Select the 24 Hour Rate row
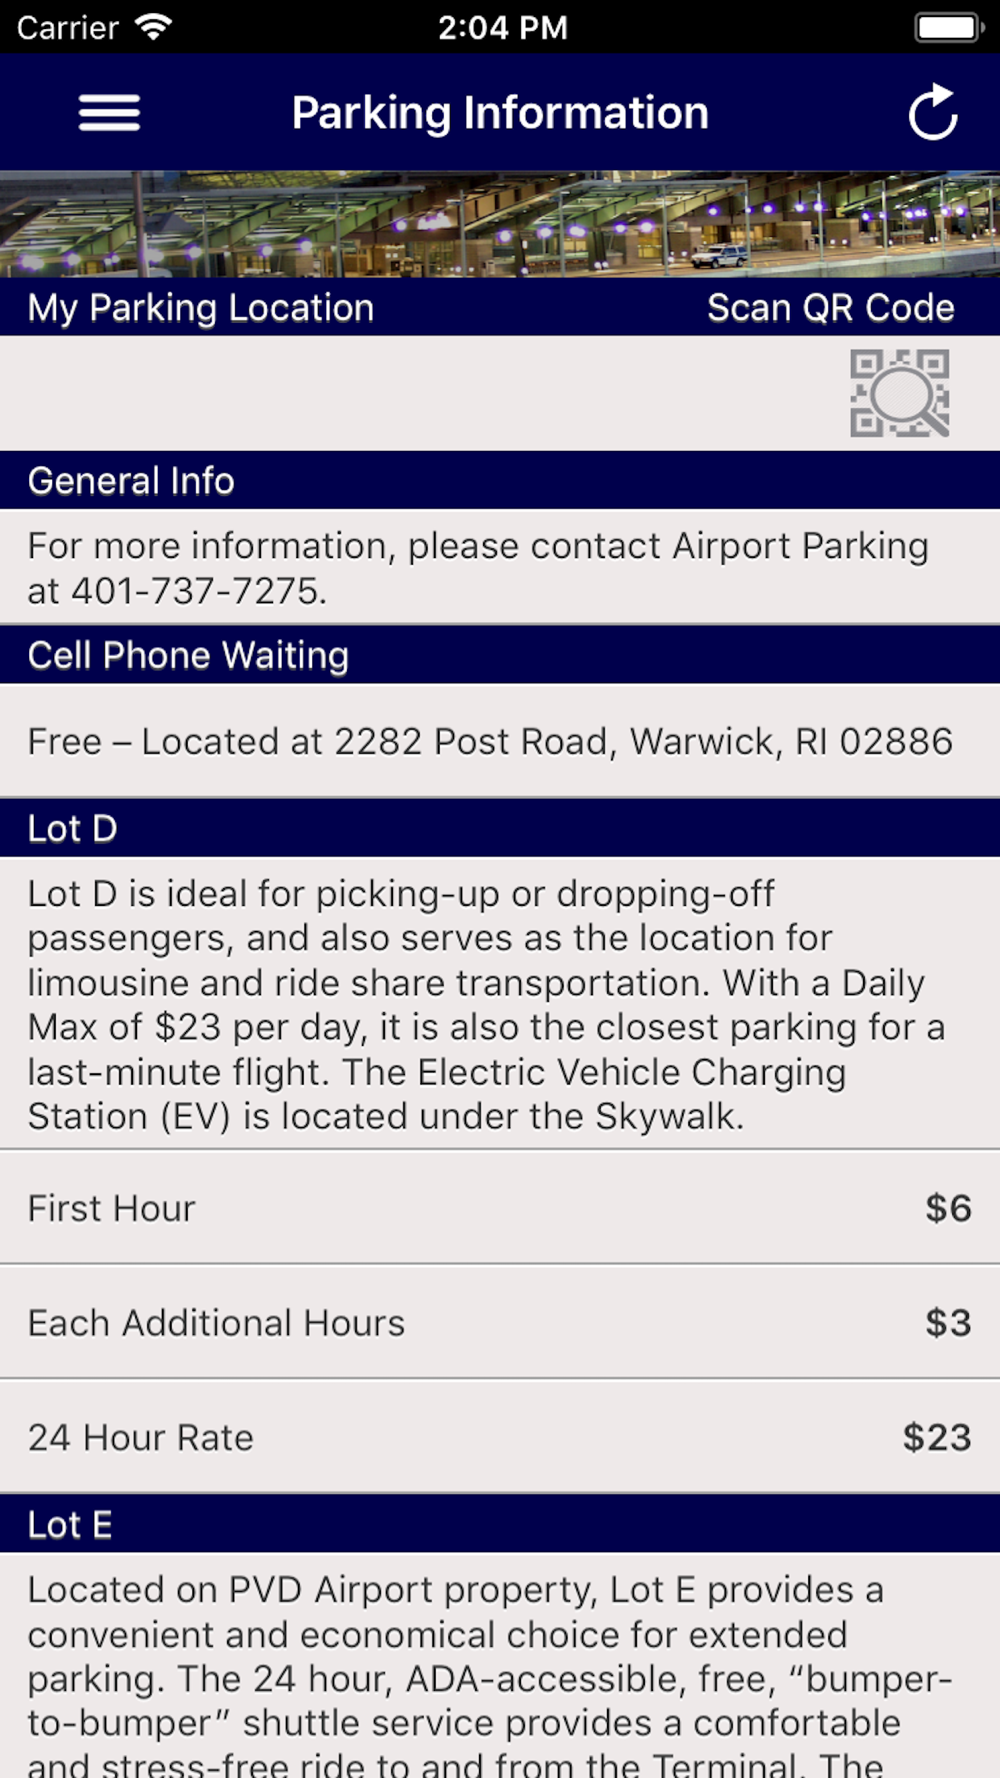This screenshot has height=1778, width=1000. coord(500,1438)
